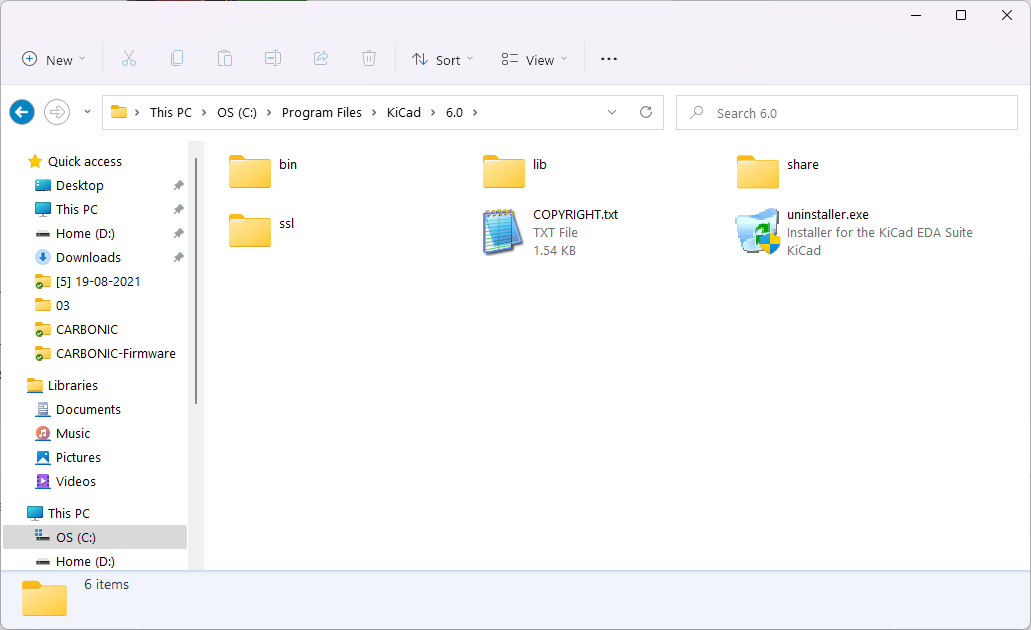This screenshot has width=1031, height=630.
Task: Minimize the File Explorer window
Action: point(917,15)
